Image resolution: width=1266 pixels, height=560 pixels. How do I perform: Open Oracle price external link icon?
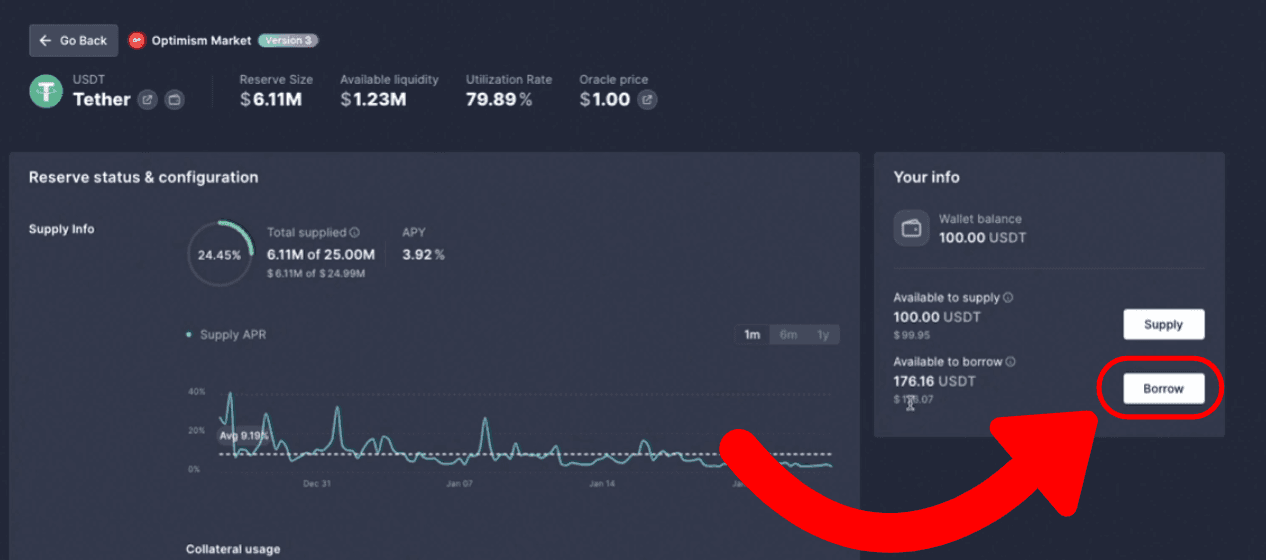(647, 100)
